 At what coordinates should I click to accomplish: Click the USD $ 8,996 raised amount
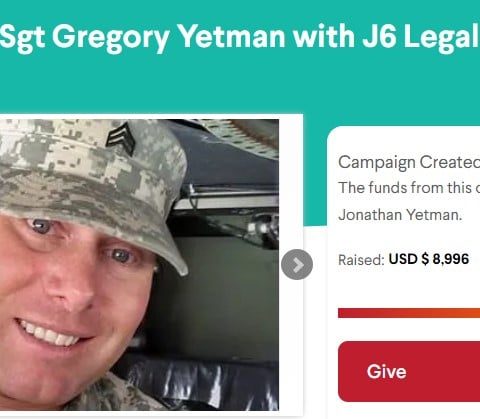pyautogui.click(x=429, y=259)
